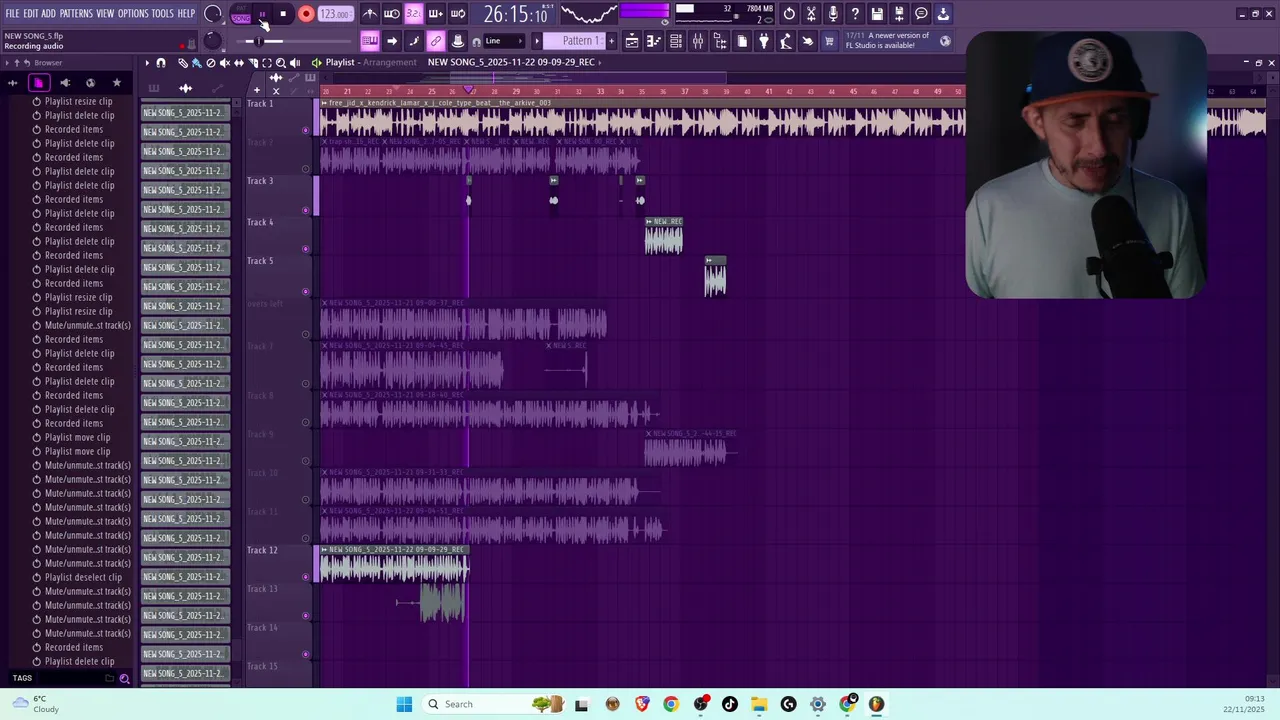Select the playlist Mute tool
This screenshot has height=720, width=1280.
[x=224, y=63]
